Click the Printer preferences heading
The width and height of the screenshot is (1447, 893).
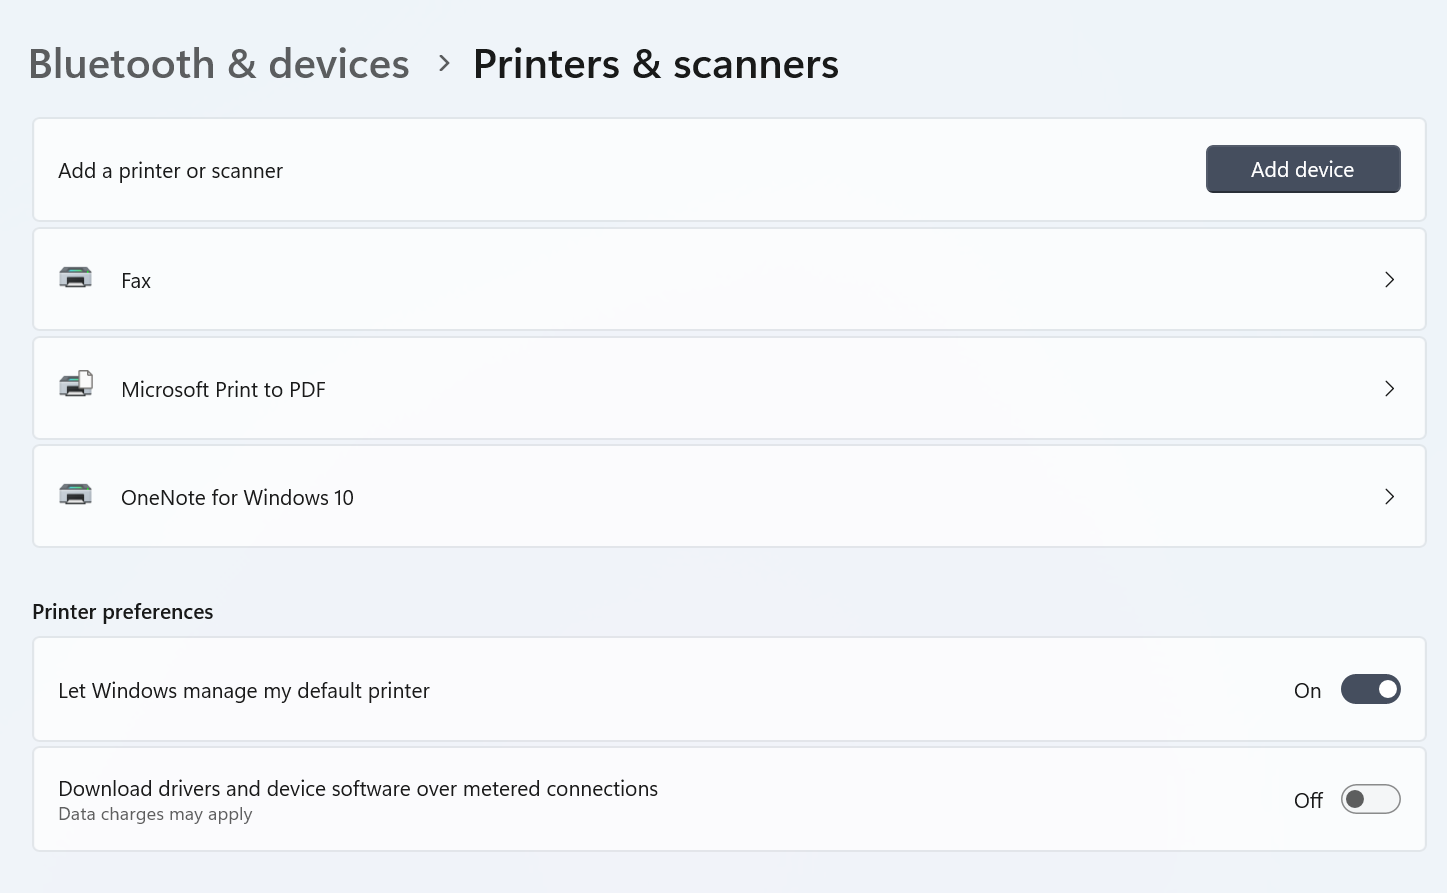point(123,612)
